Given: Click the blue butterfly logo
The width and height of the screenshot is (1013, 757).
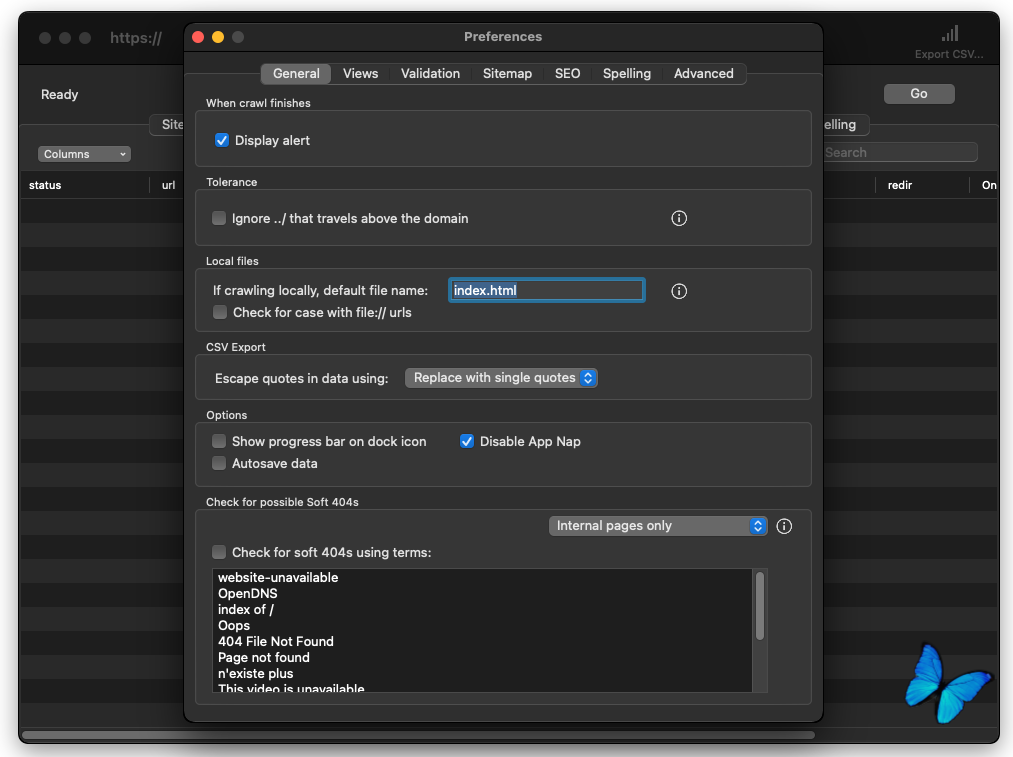Looking at the screenshot, I should [946, 682].
